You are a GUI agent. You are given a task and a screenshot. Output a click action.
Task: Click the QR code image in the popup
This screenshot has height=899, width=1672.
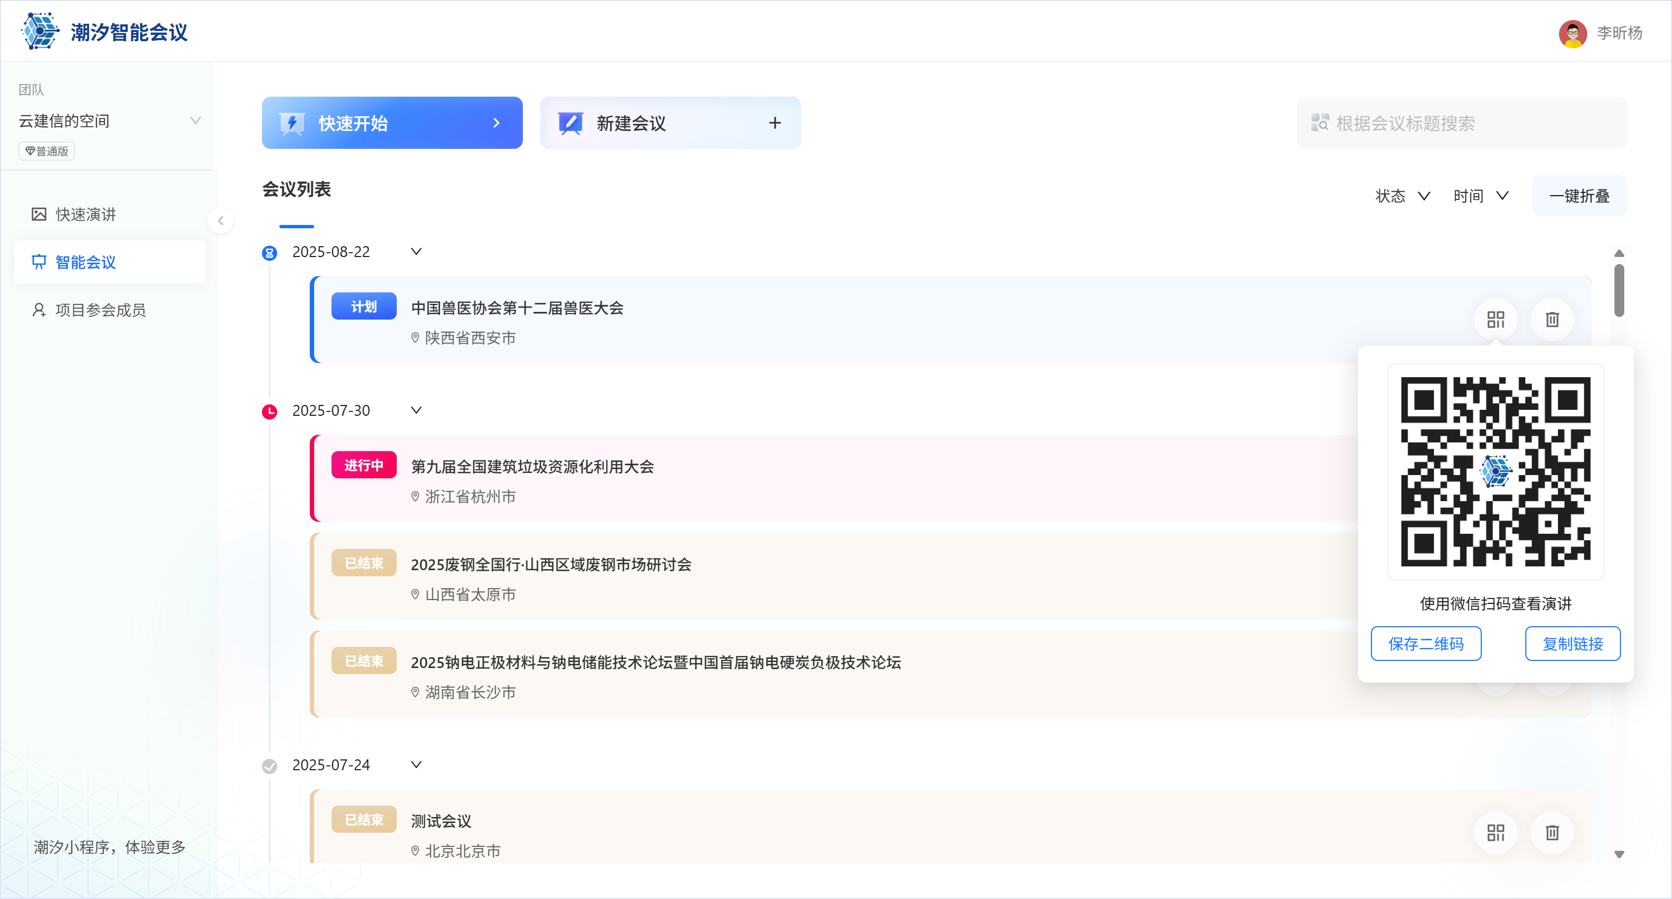(x=1495, y=472)
